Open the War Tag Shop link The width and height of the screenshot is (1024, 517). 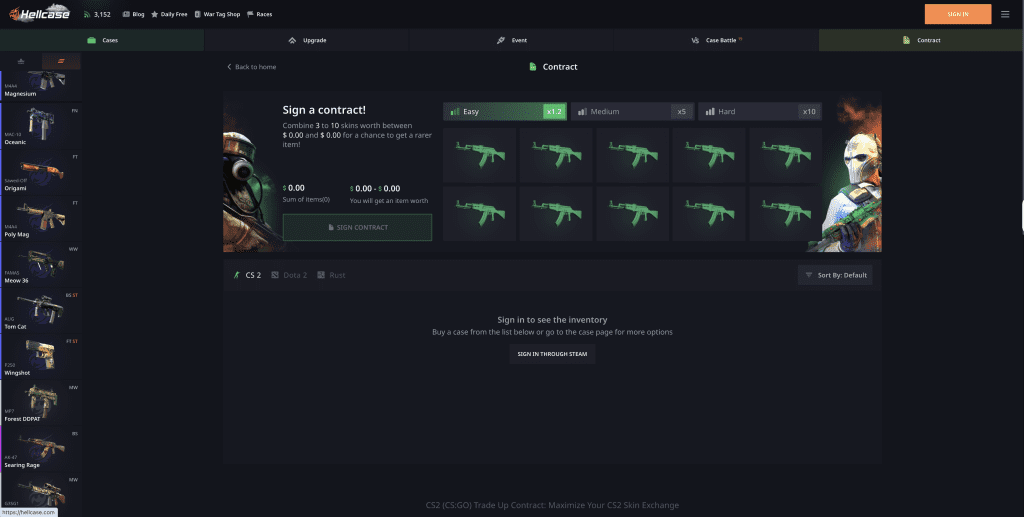217,14
